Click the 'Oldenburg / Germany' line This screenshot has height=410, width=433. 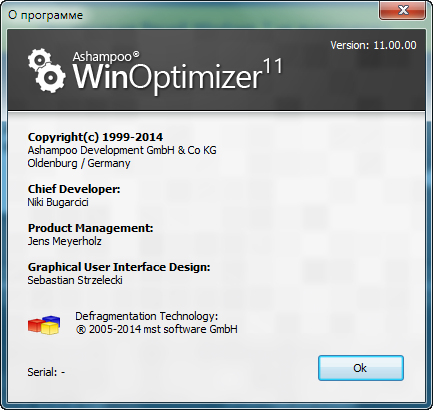pos(79,163)
